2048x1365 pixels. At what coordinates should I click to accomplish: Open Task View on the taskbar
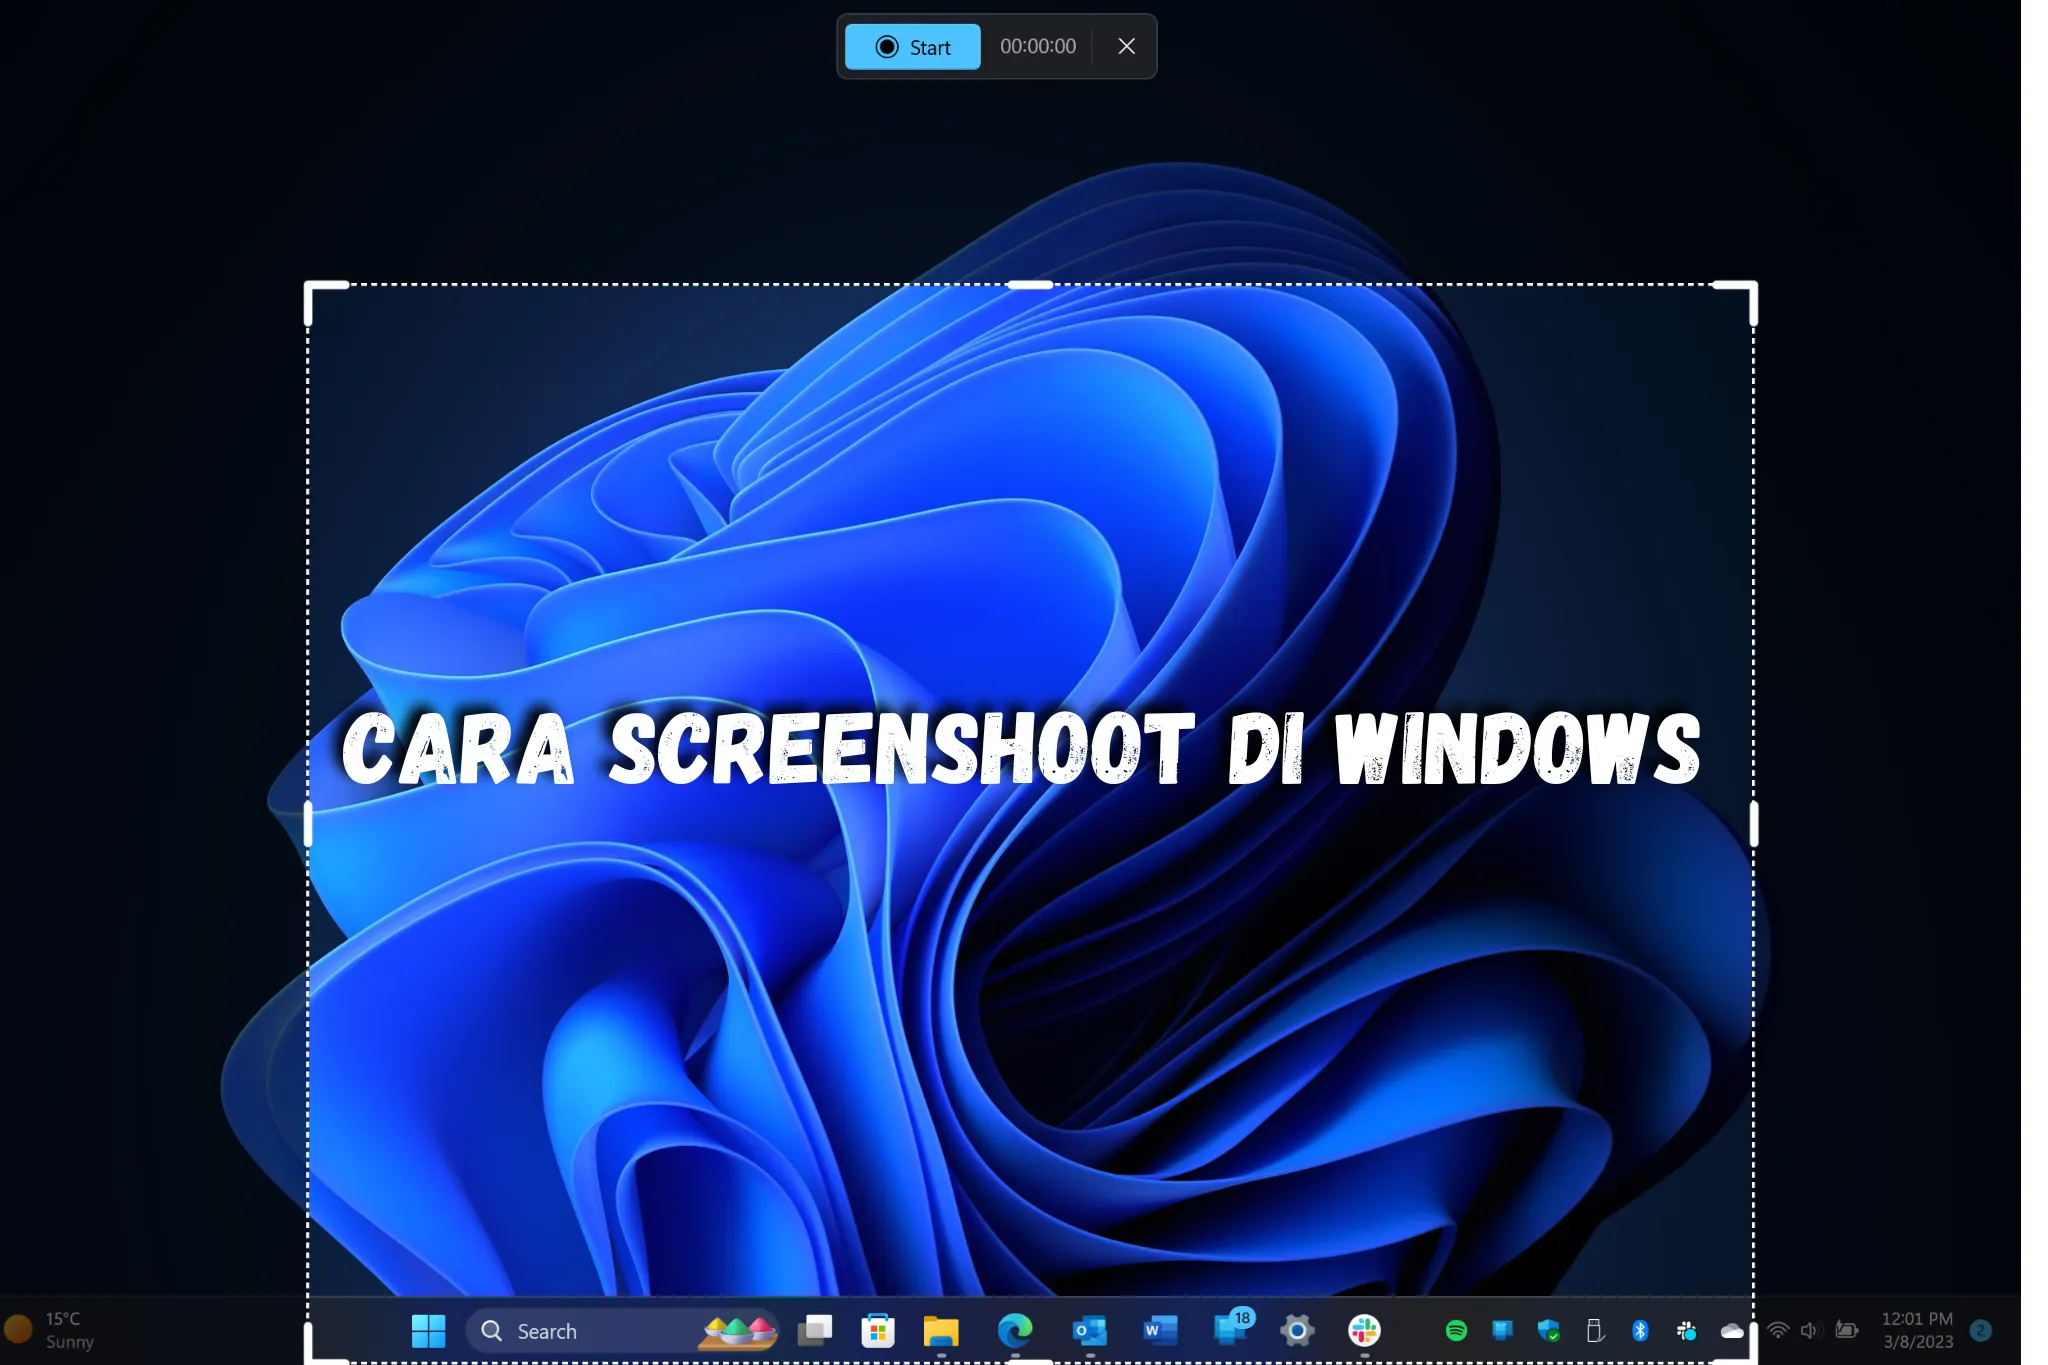815,1331
